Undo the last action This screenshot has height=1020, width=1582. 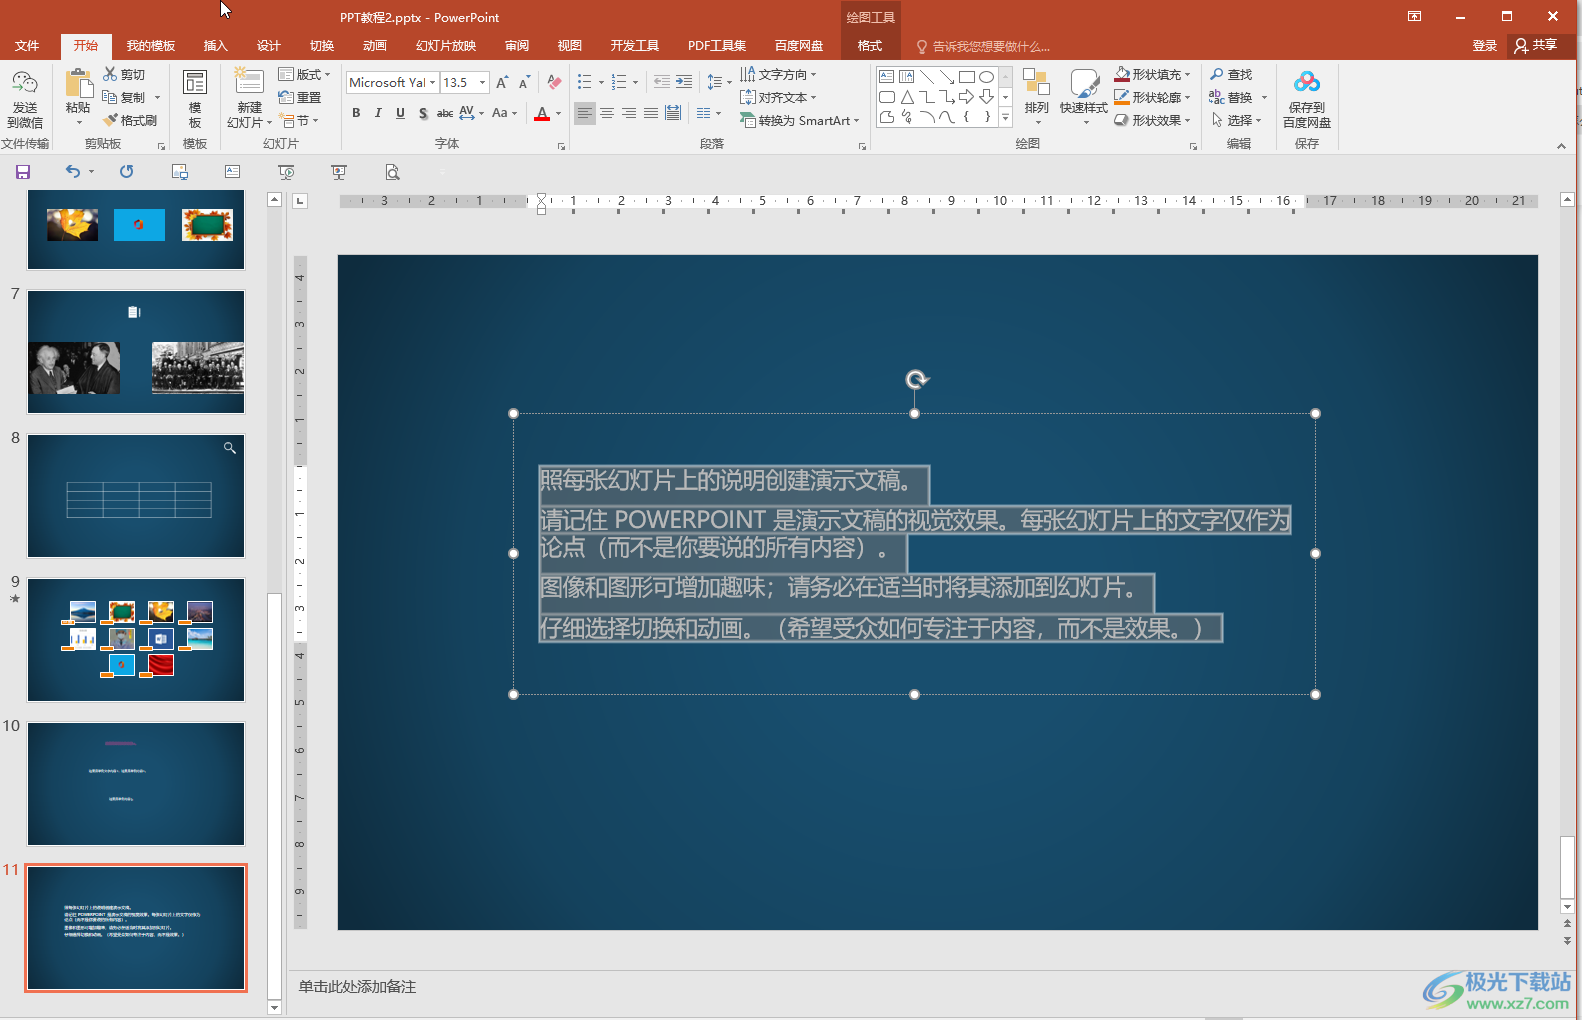tap(73, 172)
